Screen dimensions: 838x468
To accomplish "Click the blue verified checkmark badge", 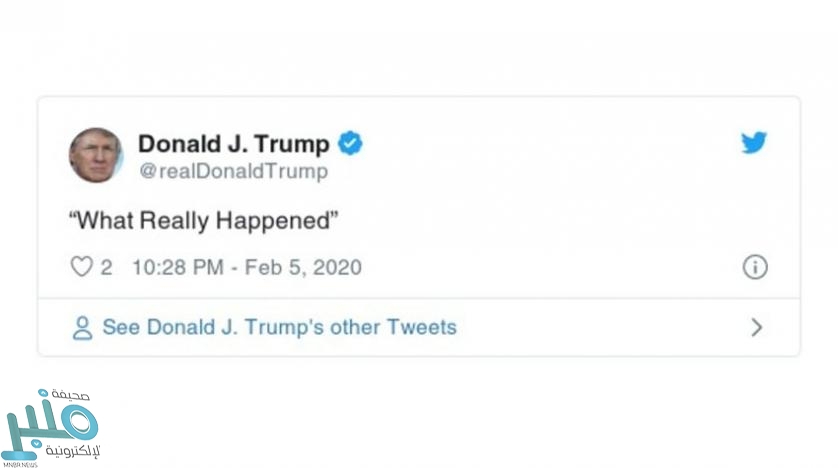I will [349, 144].
